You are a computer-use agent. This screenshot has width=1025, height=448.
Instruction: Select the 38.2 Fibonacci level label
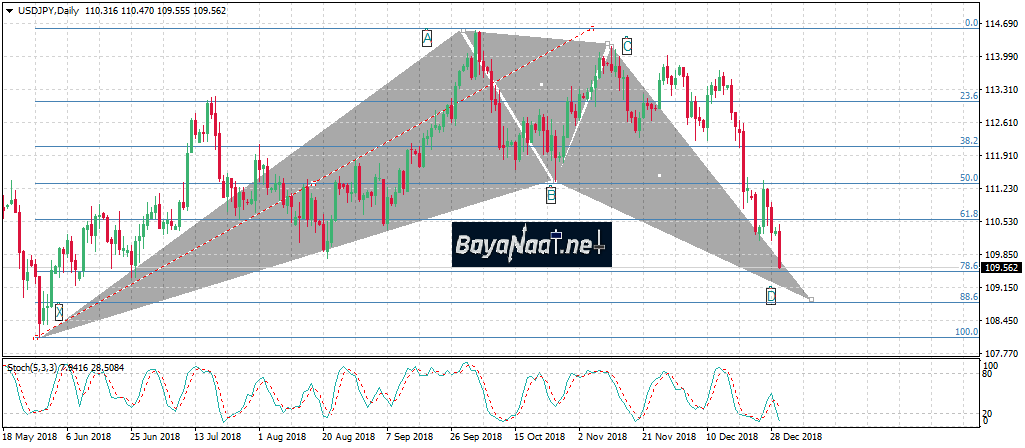pyautogui.click(x=968, y=141)
